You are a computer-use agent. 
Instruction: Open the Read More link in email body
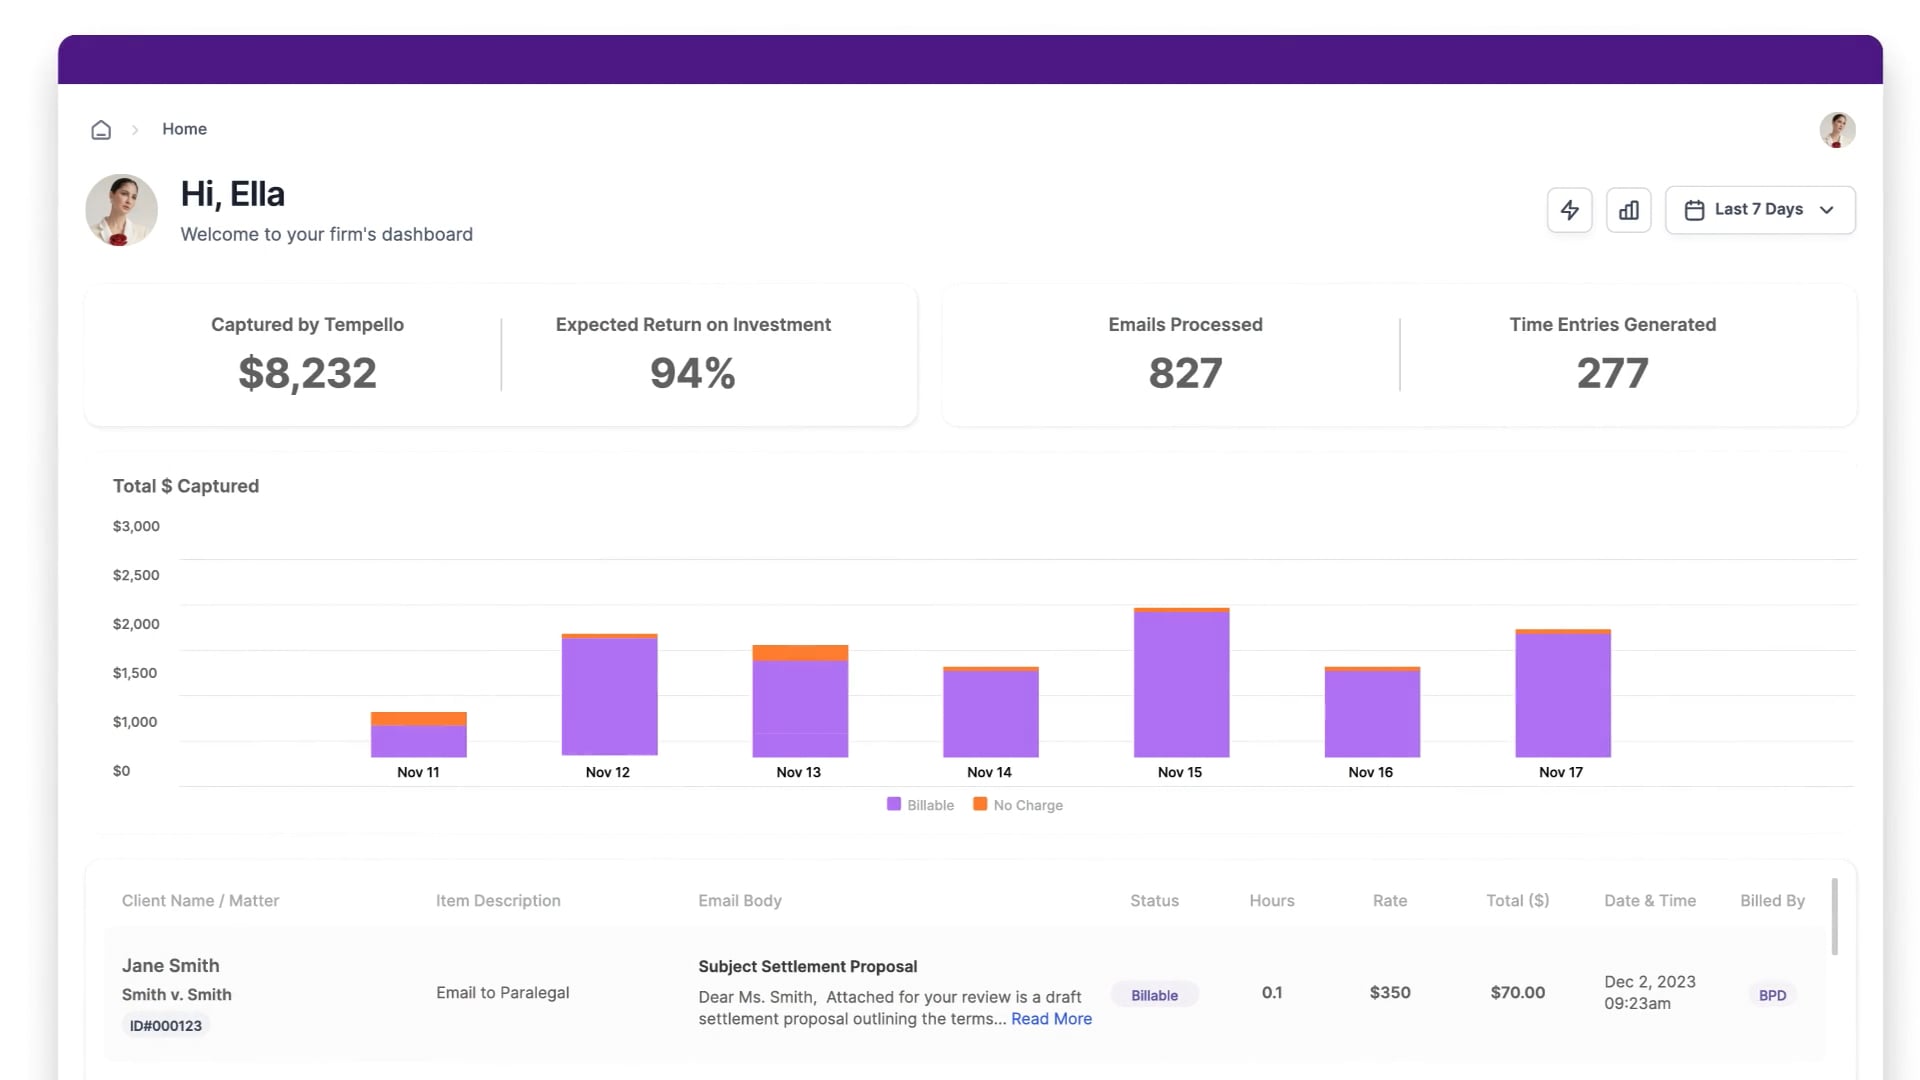[x=1051, y=1018]
